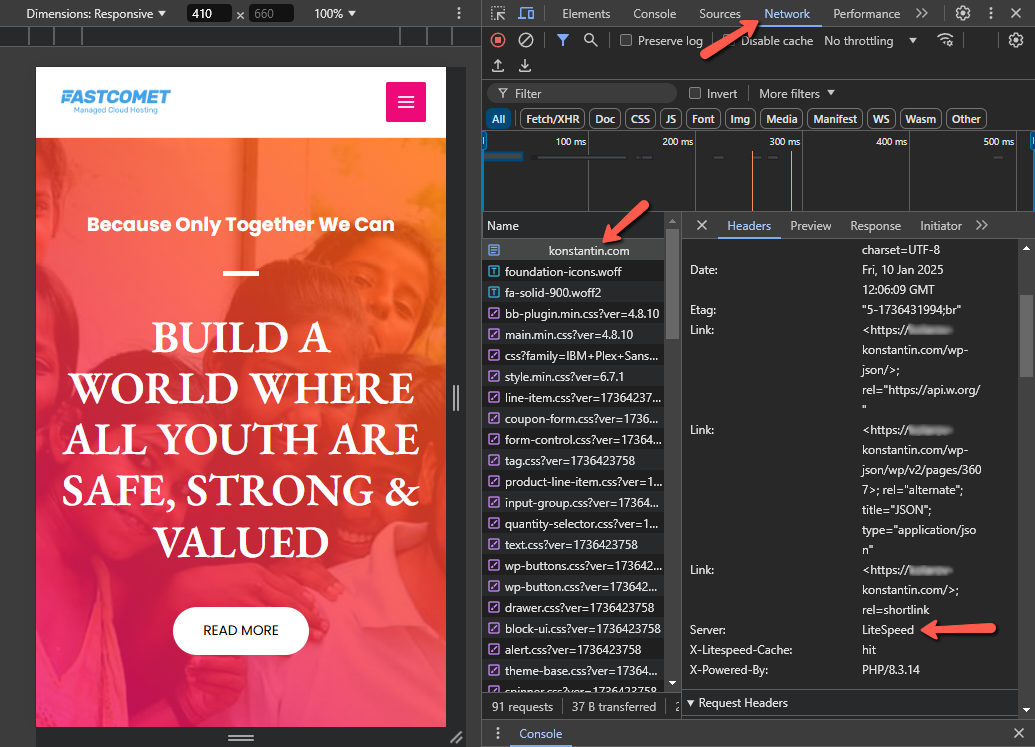The width and height of the screenshot is (1035, 747).
Task: Open network conditions via the wifi icon
Action: click(947, 40)
